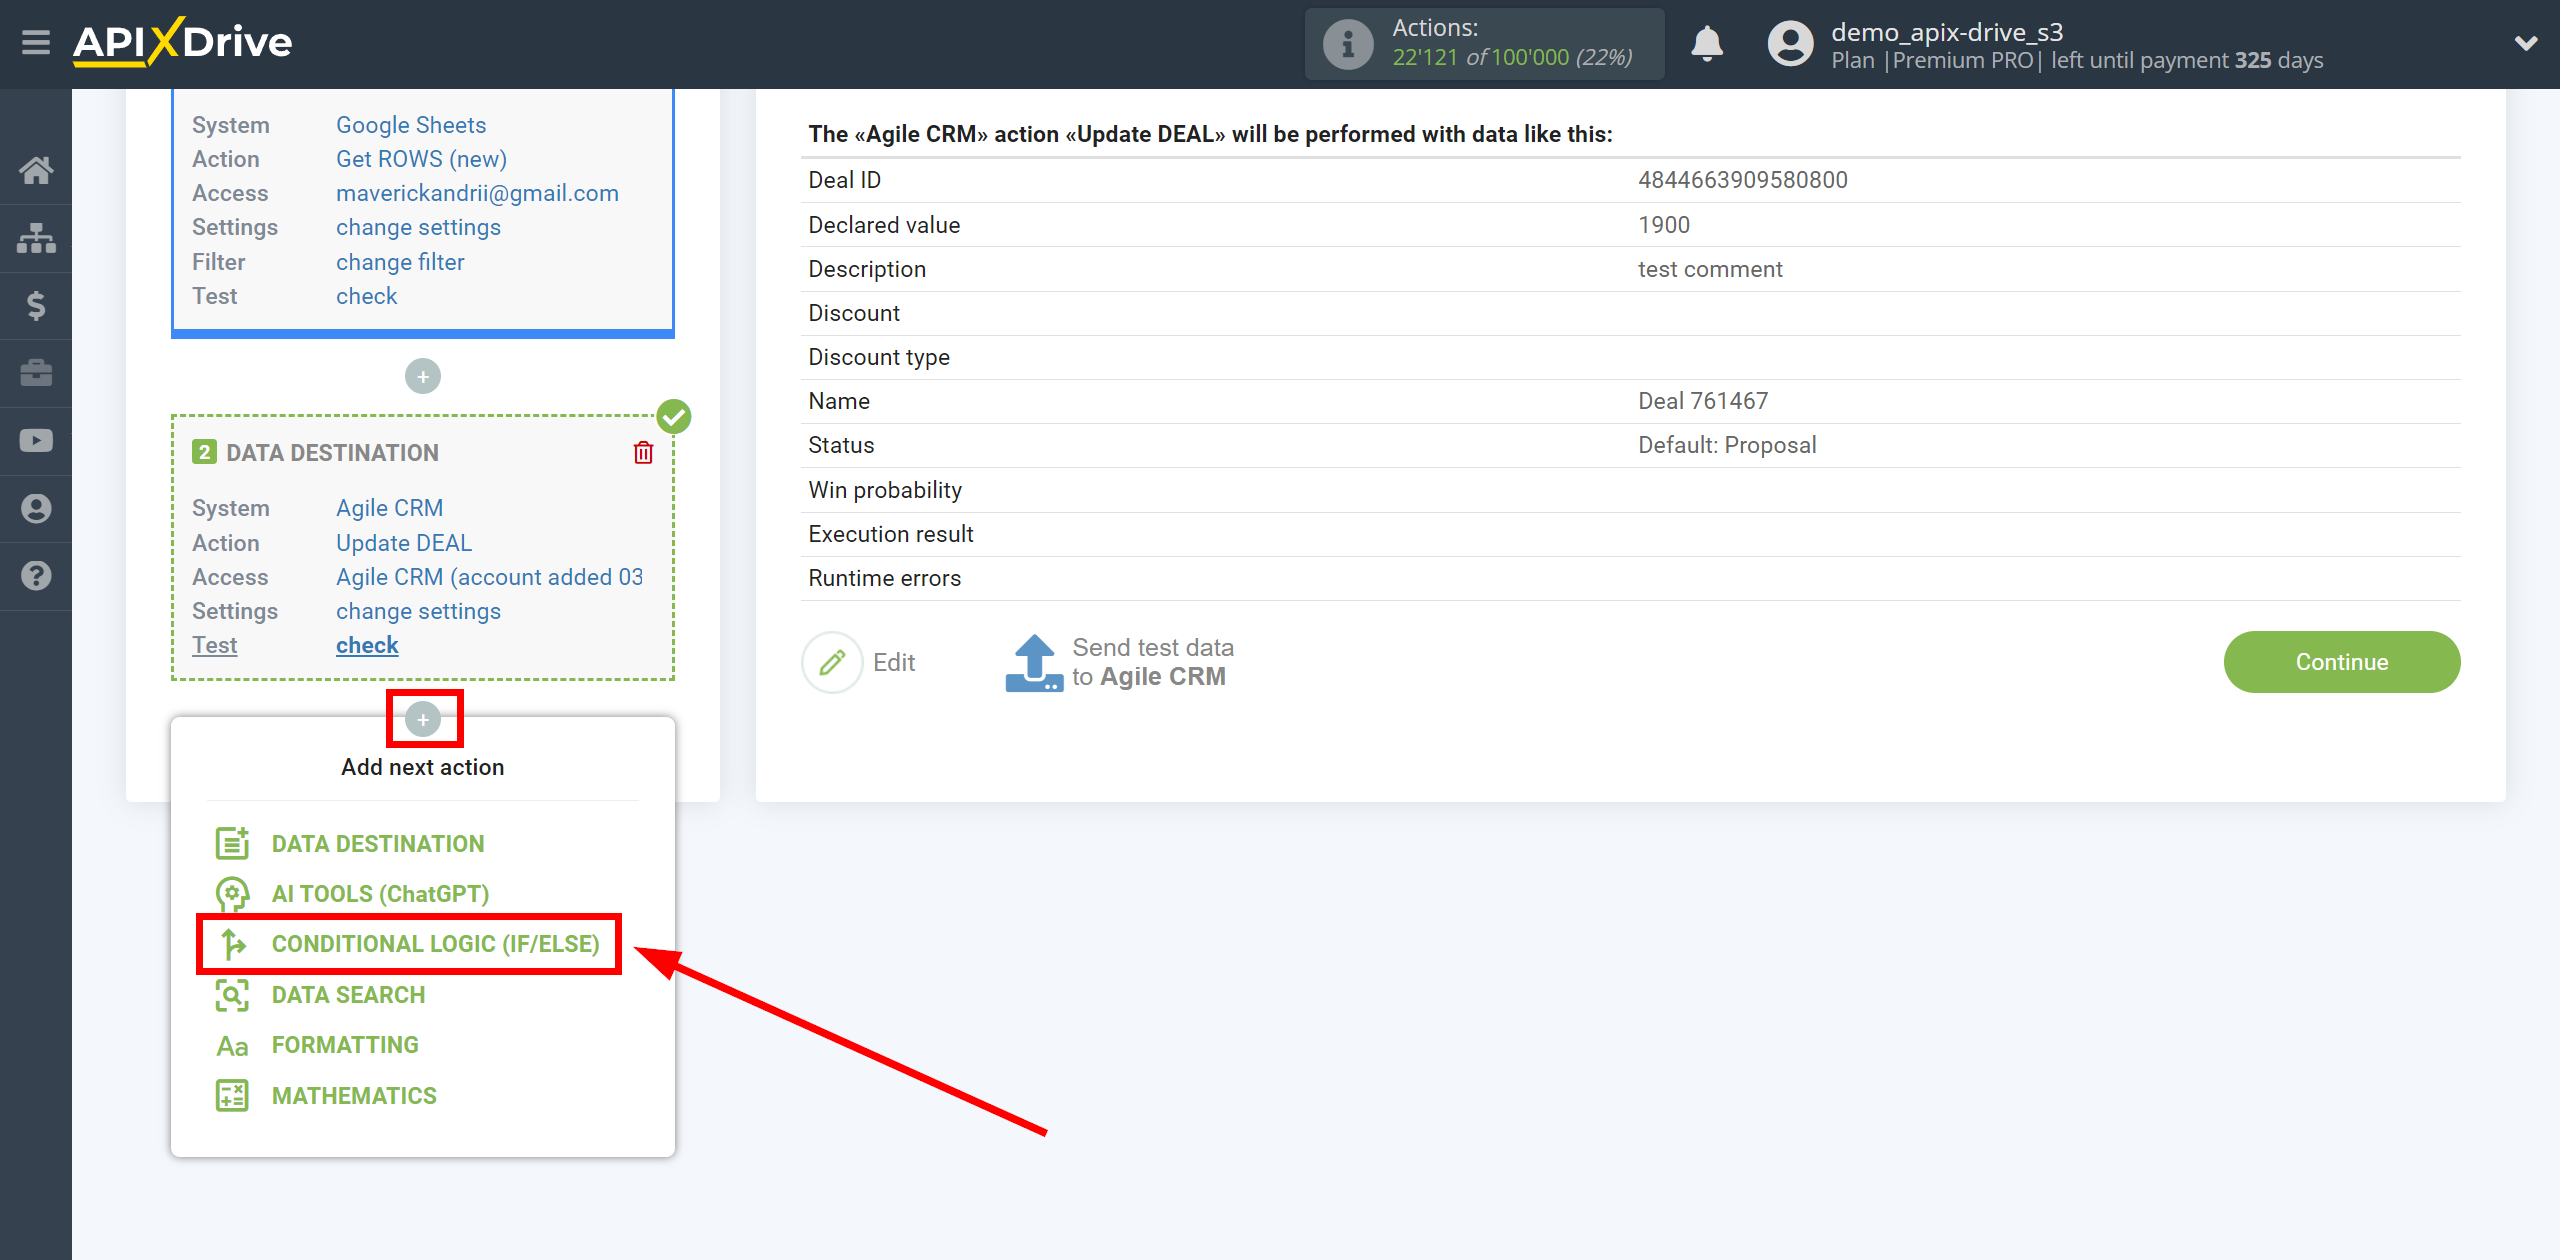Click the Add next action plus button
Image resolution: width=2560 pixels, height=1260 pixels.
click(423, 718)
